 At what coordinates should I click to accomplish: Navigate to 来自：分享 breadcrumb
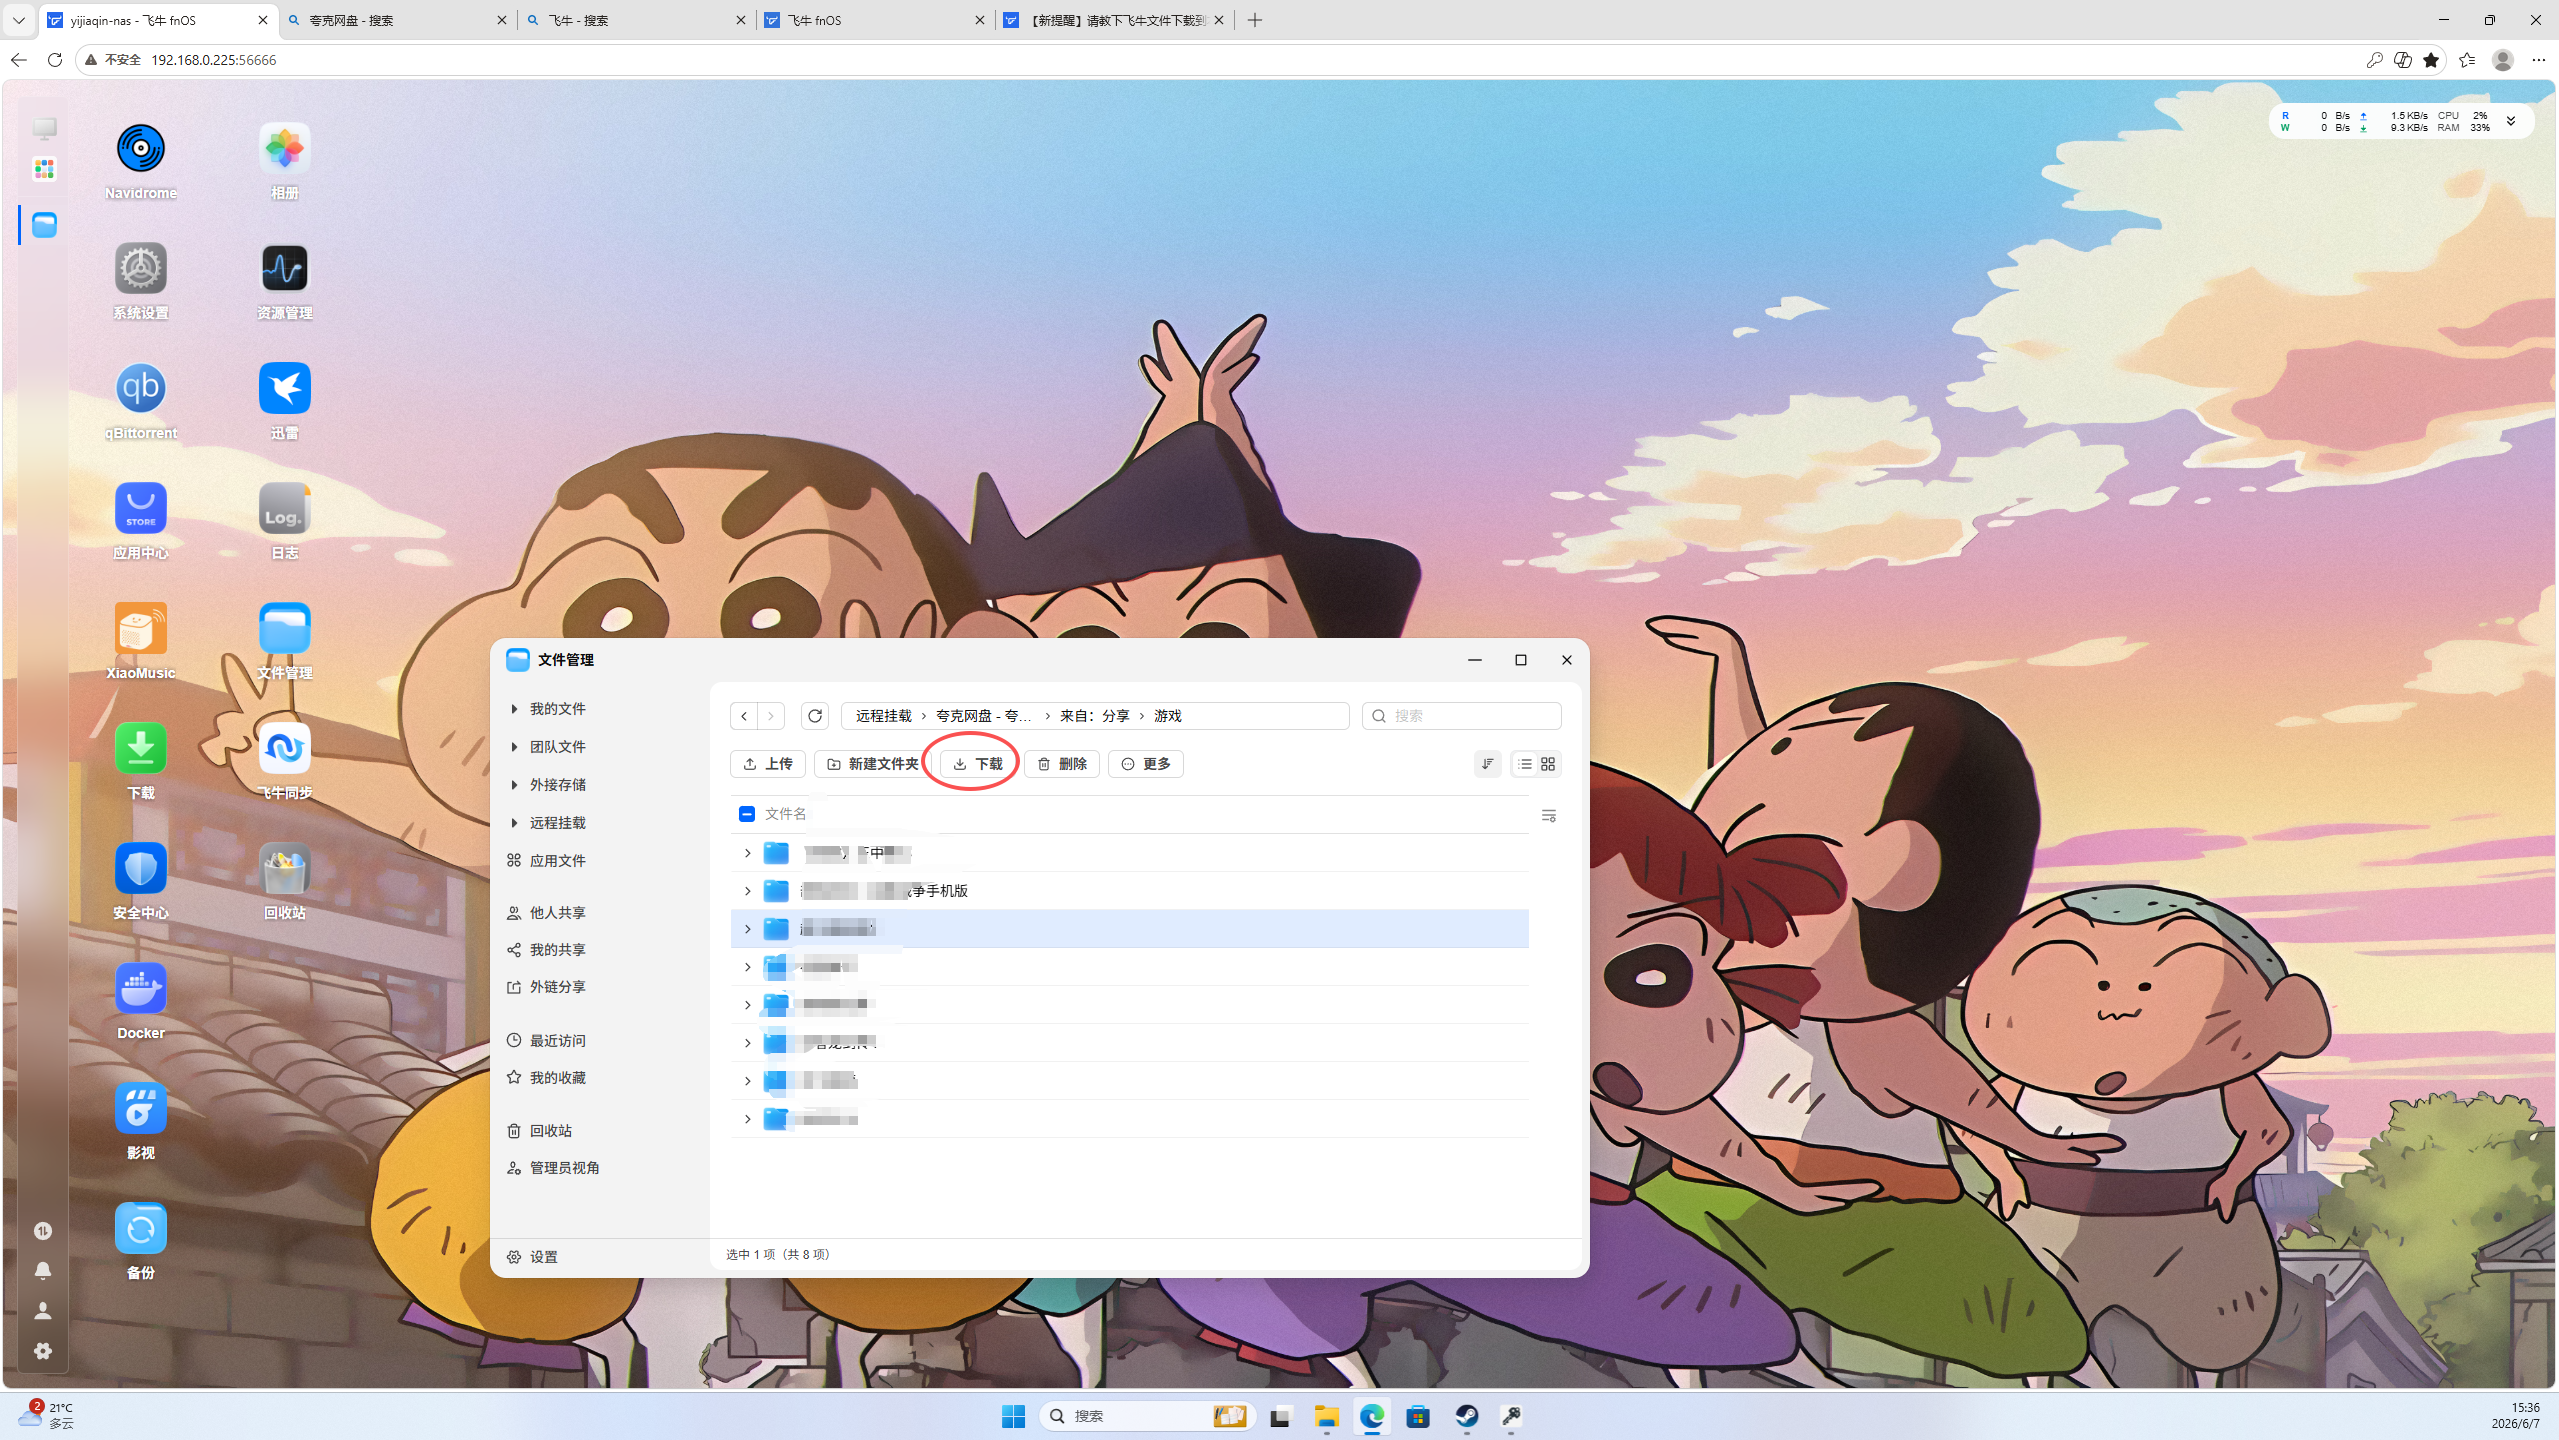(x=1095, y=716)
